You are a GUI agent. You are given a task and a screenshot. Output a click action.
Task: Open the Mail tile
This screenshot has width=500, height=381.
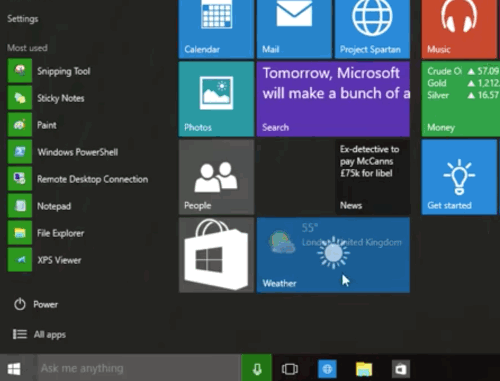(294, 29)
